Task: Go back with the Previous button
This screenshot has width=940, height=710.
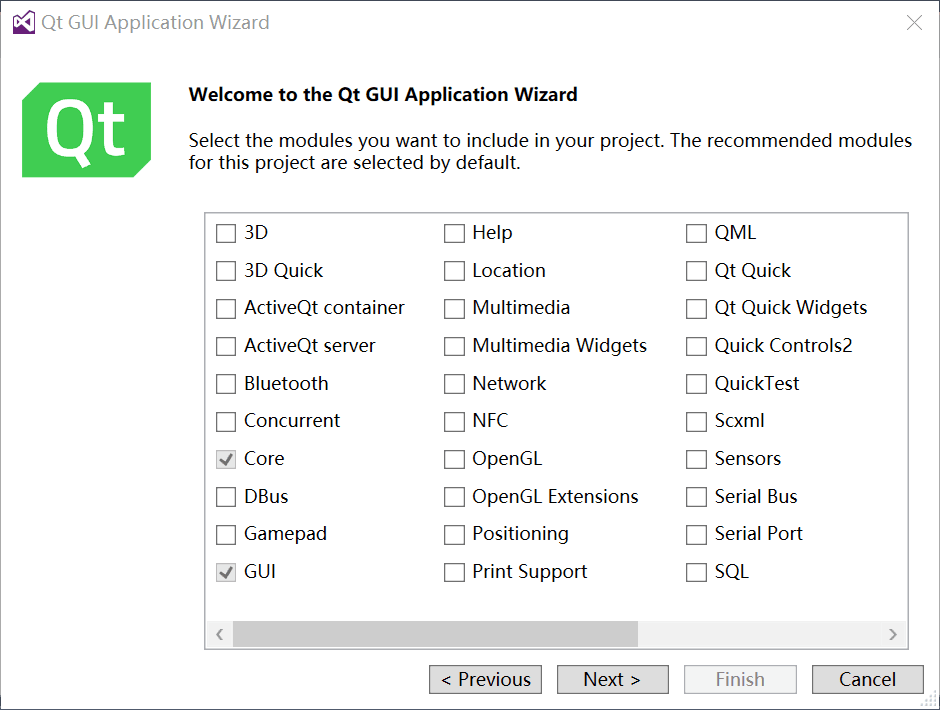Action: coord(486,680)
